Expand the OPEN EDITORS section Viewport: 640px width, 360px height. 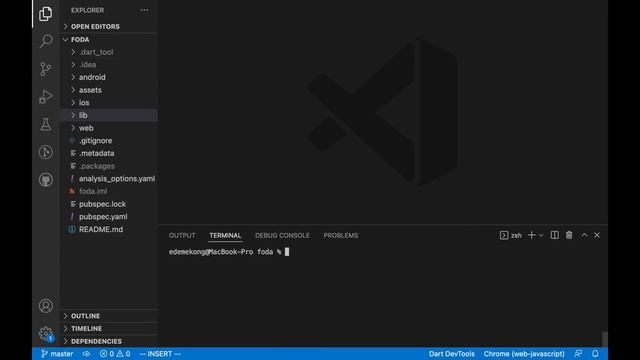[x=109, y=27]
